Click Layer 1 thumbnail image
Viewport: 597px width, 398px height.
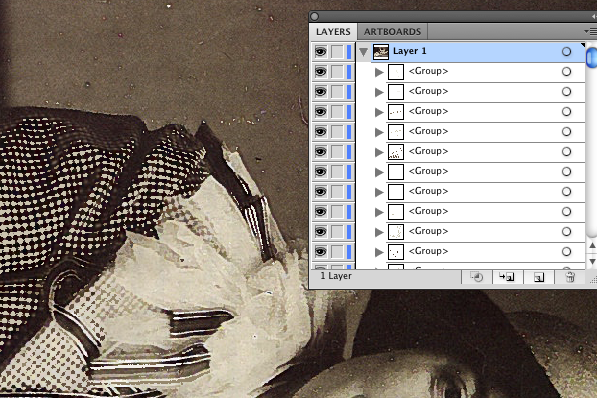click(381, 52)
